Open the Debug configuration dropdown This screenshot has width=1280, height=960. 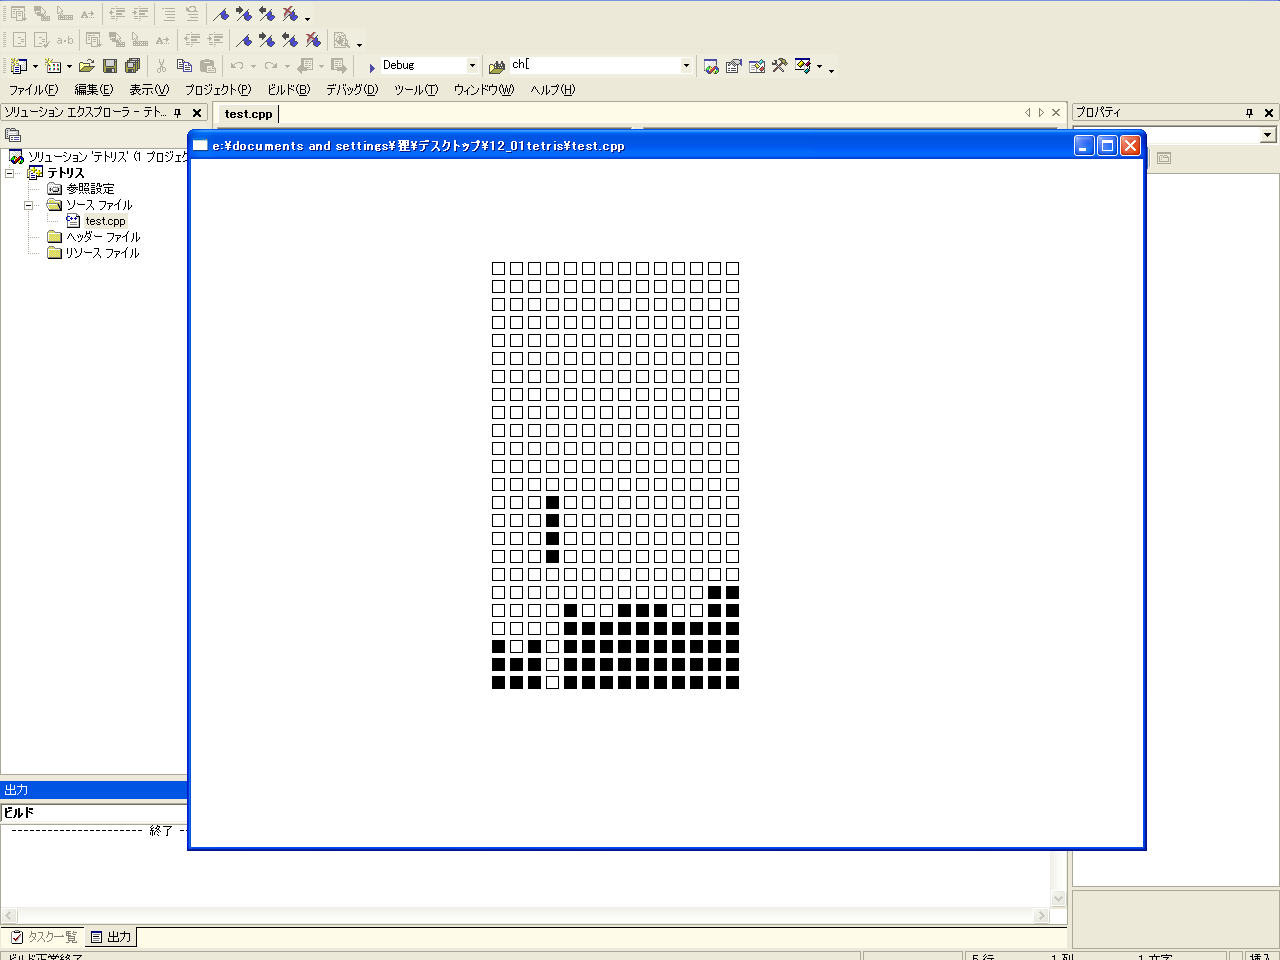point(472,65)
